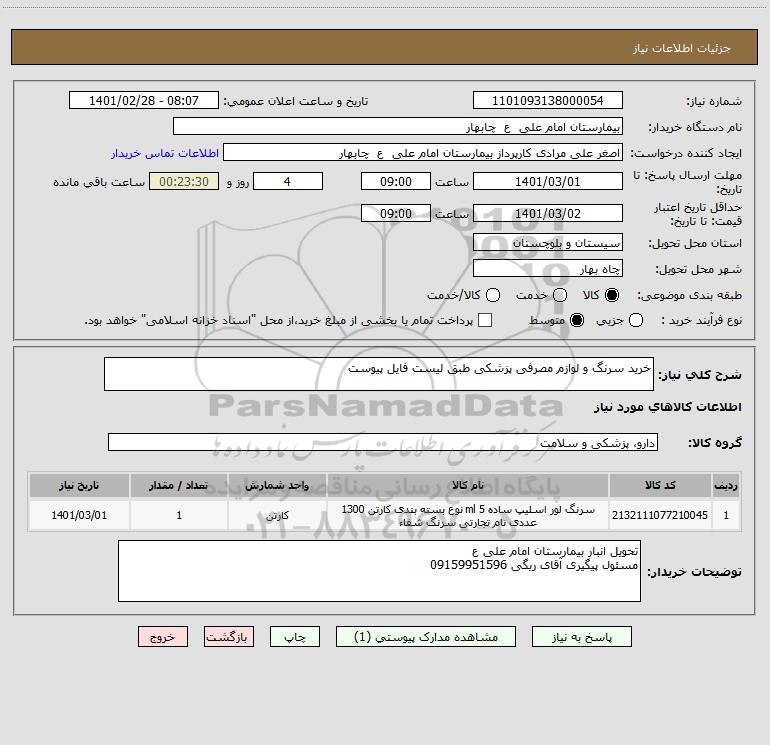The image size is (770, 745).
Task: Click response deadline date 1401/03/01 field
Action: (548, 182)
